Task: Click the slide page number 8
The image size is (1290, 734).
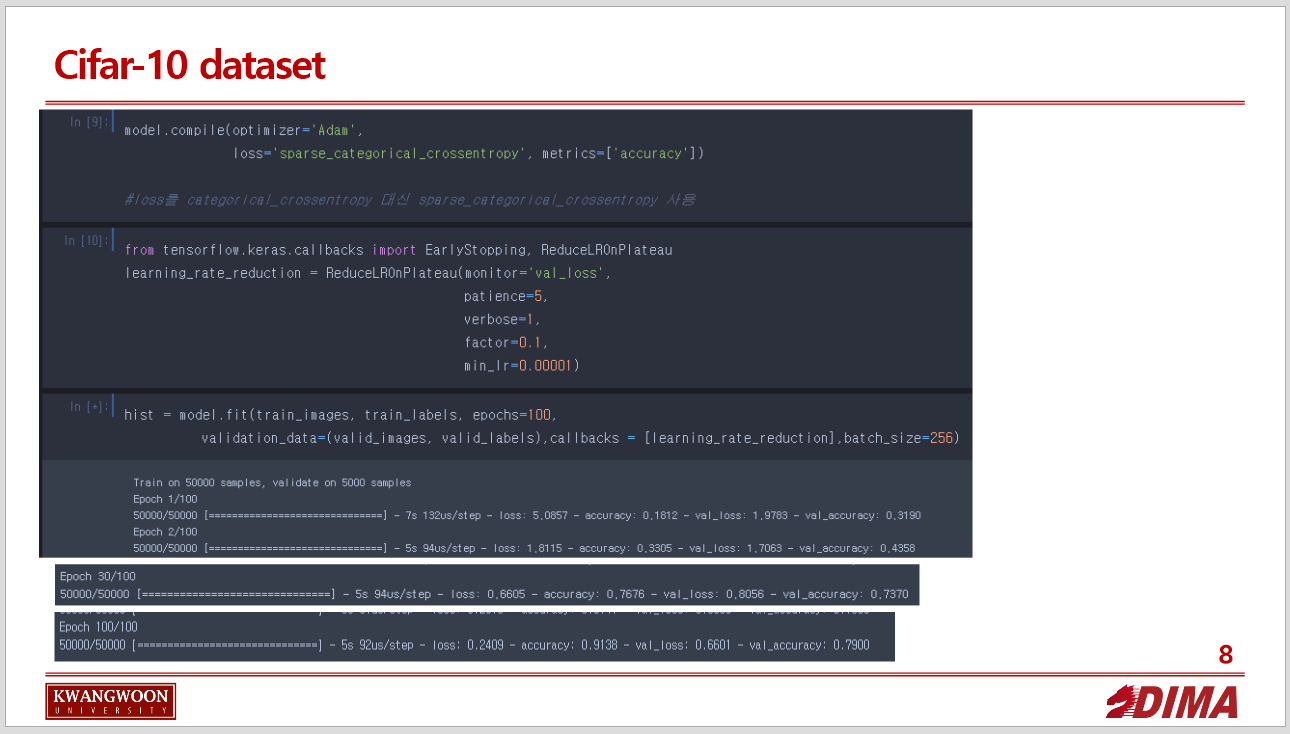Action: coord(1226,656)
